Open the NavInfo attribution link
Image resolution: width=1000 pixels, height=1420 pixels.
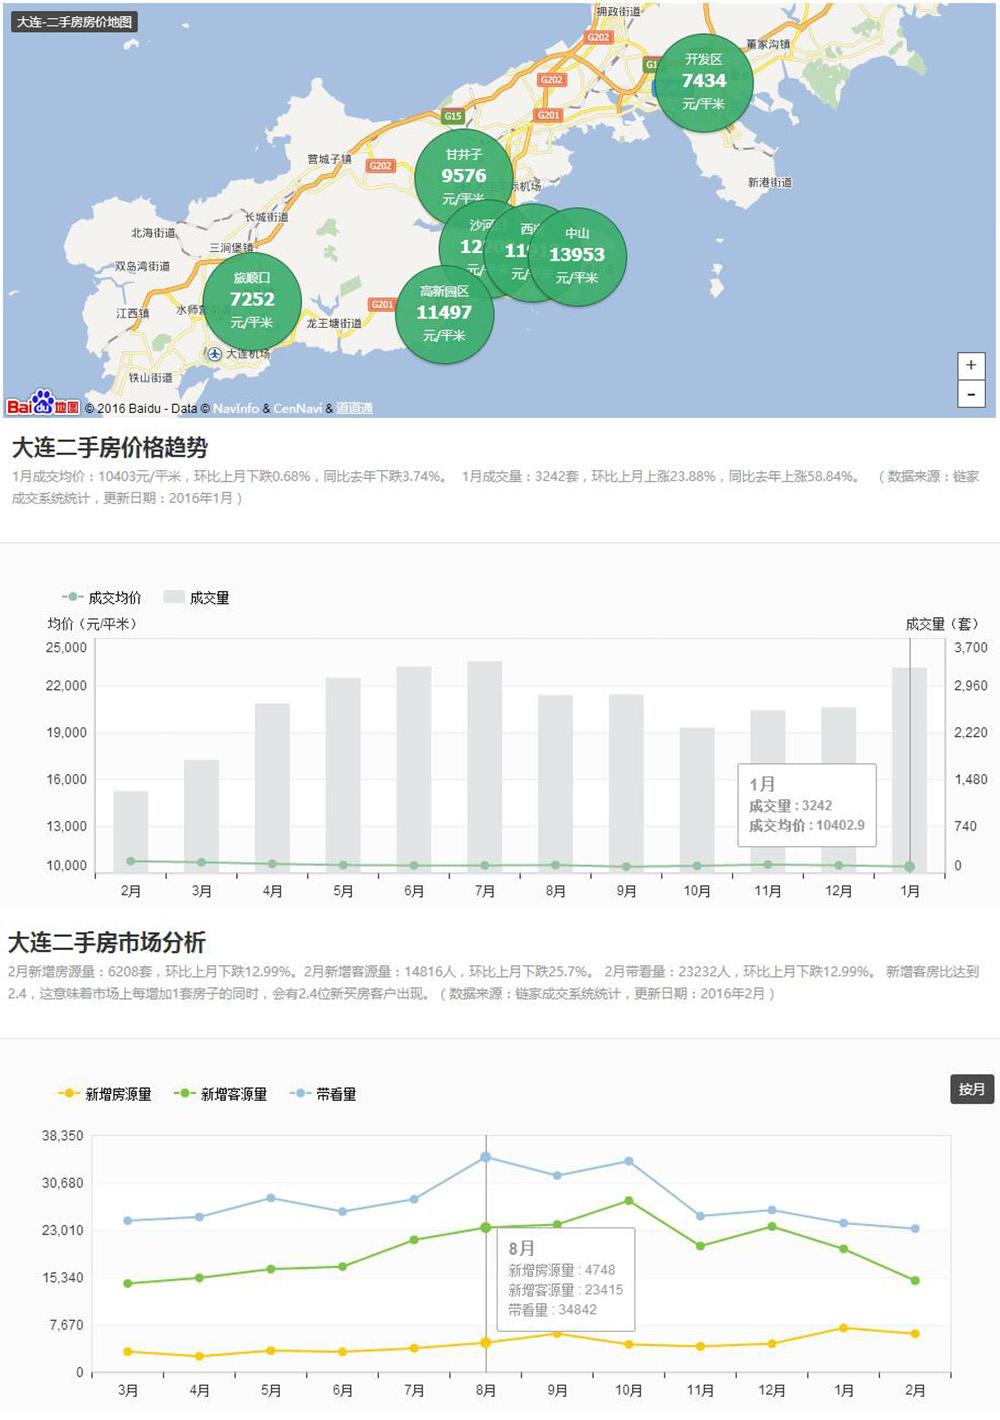[235, 408]
